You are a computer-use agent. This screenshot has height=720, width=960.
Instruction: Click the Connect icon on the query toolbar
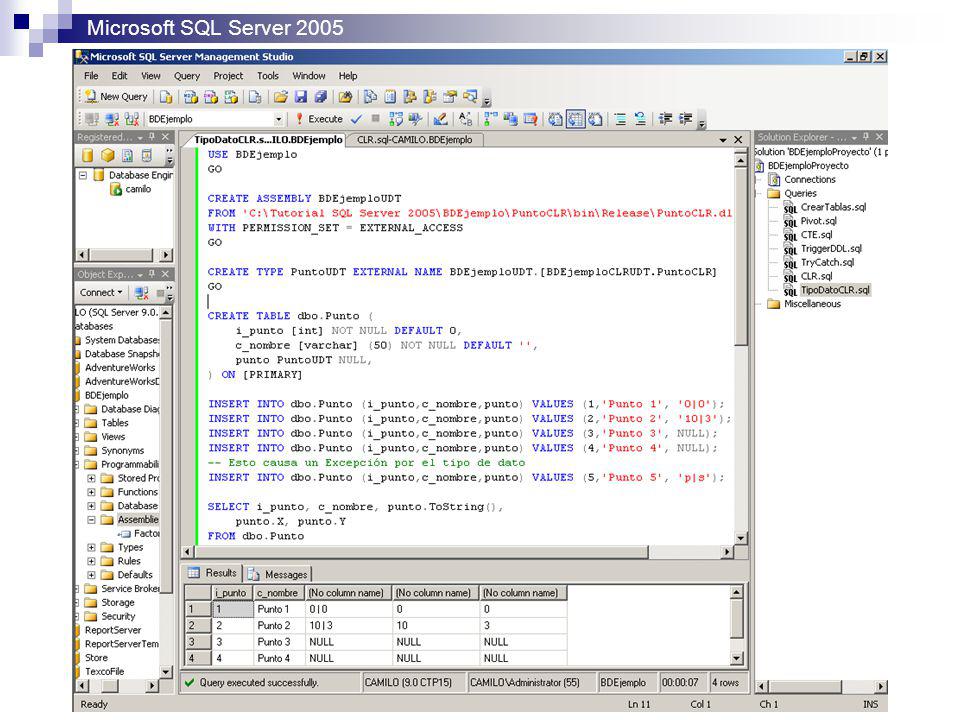point(92,119)
